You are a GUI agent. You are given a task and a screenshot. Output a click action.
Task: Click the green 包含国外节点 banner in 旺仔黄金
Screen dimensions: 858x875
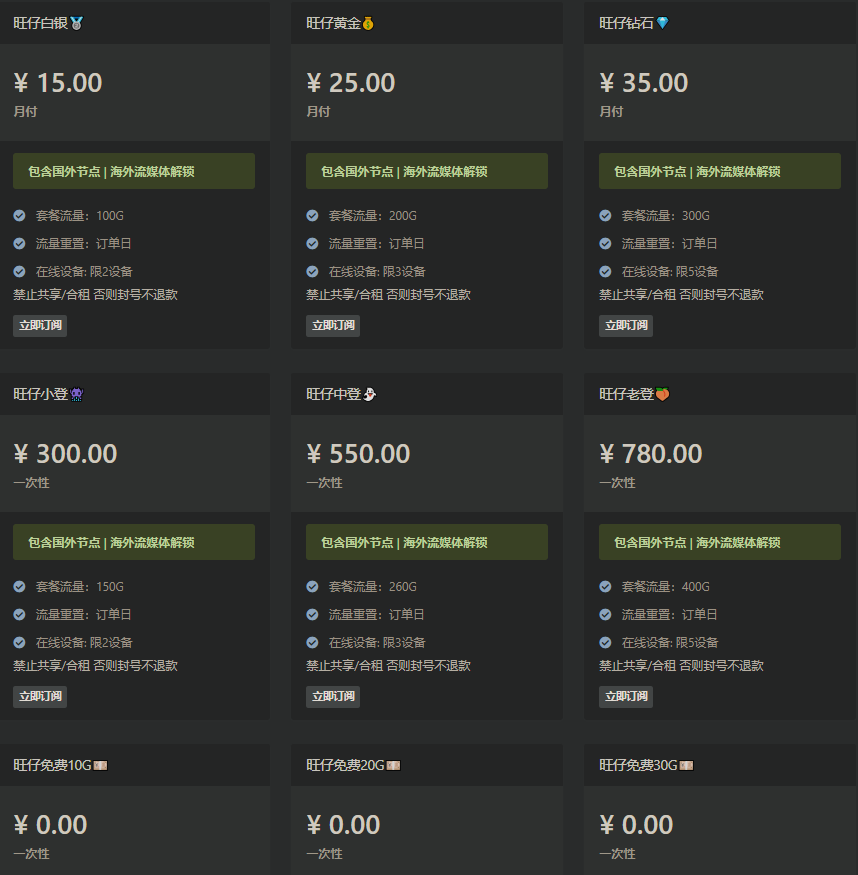tap(427, 171)
